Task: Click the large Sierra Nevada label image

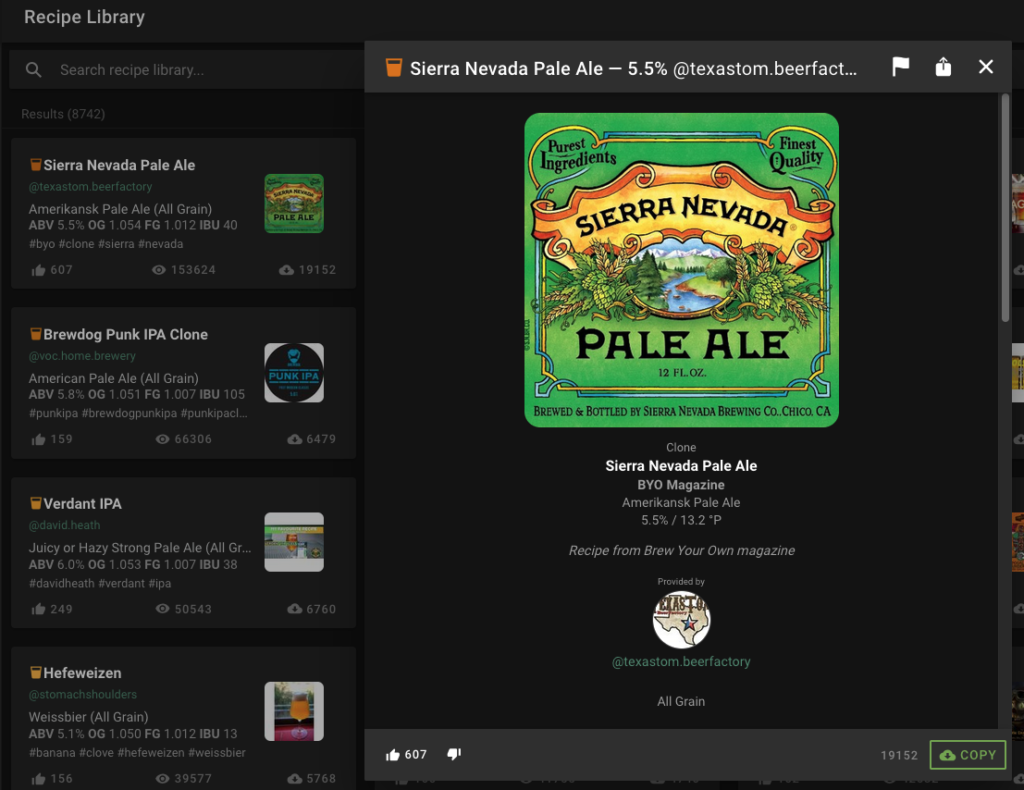Action: [681, 270]
